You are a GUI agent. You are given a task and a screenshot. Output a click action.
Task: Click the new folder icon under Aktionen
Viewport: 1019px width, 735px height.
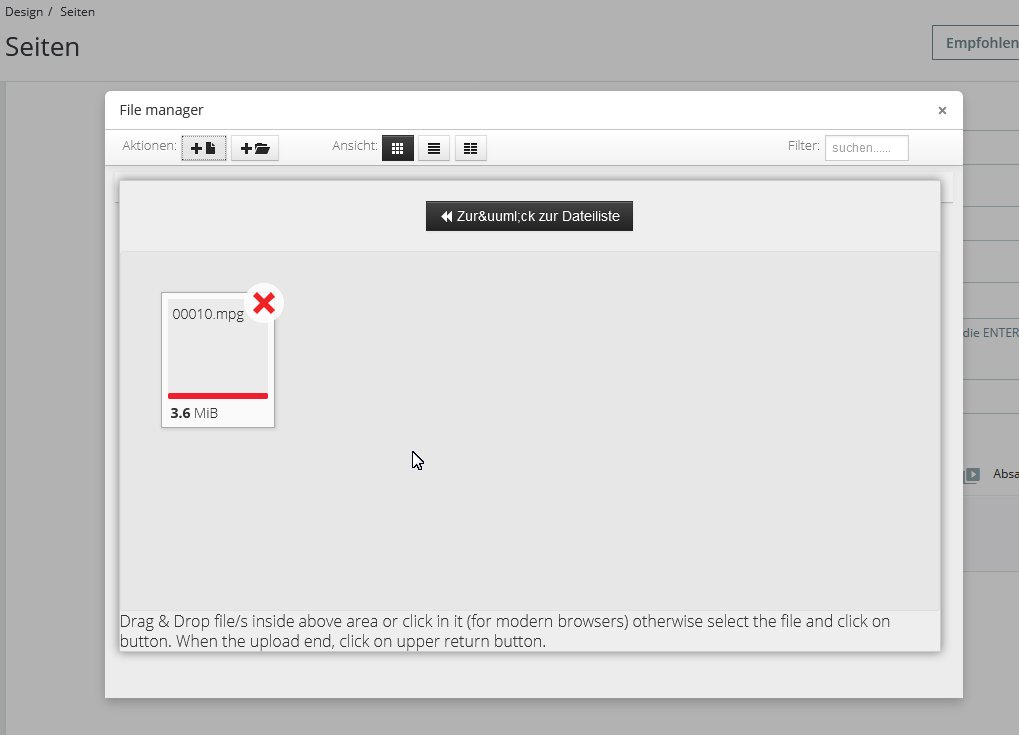[255, 148]
